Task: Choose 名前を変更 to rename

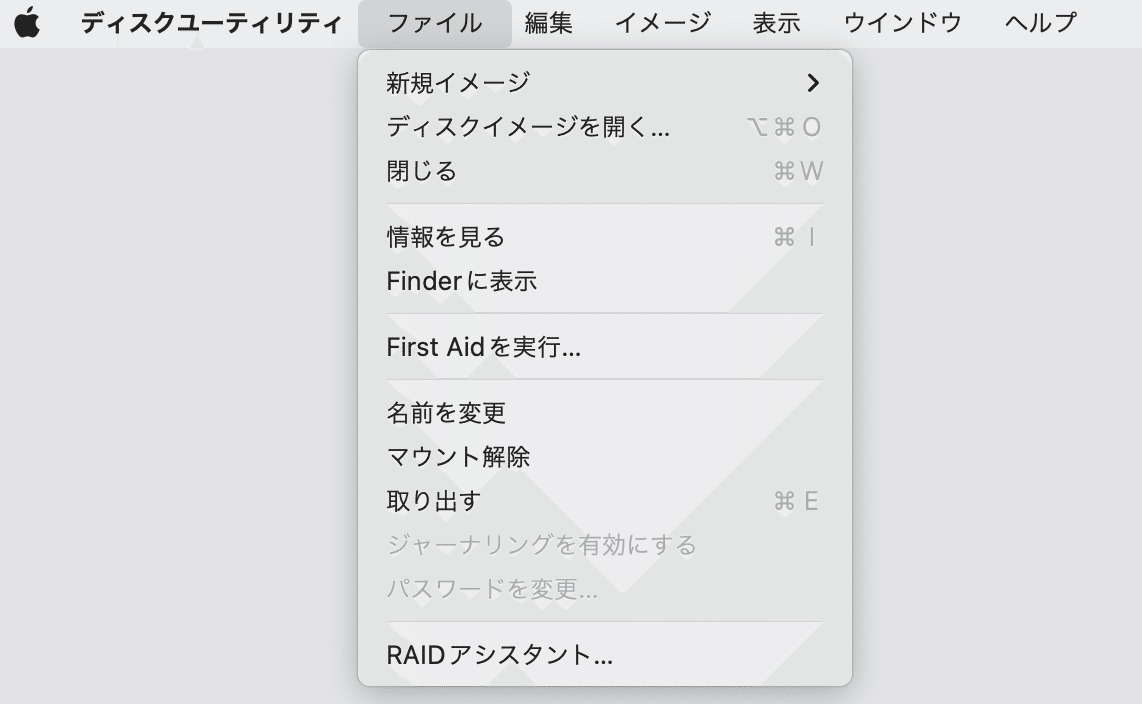Action: [x=446, y=412]
